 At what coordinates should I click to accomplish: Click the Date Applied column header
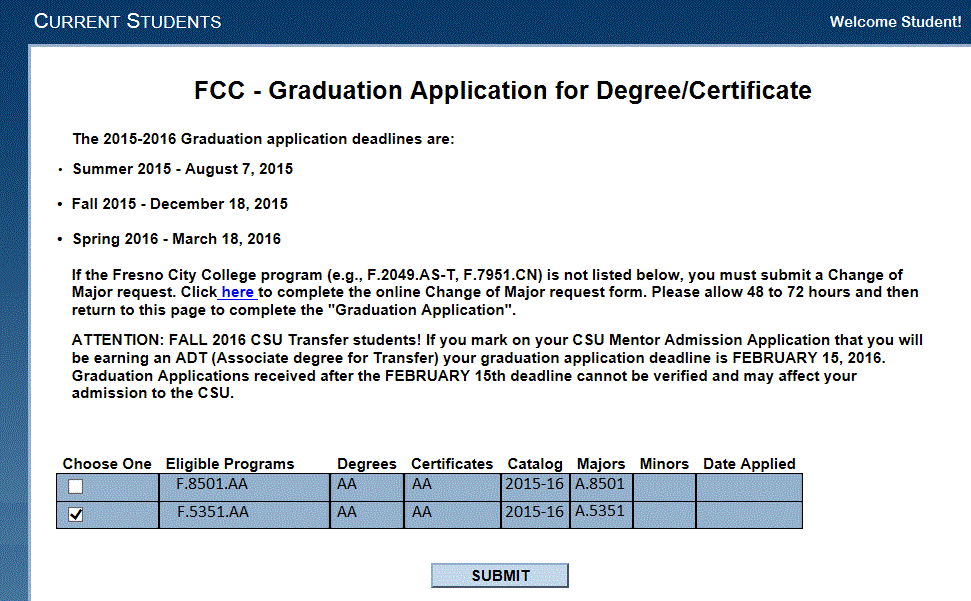(749, 464)
